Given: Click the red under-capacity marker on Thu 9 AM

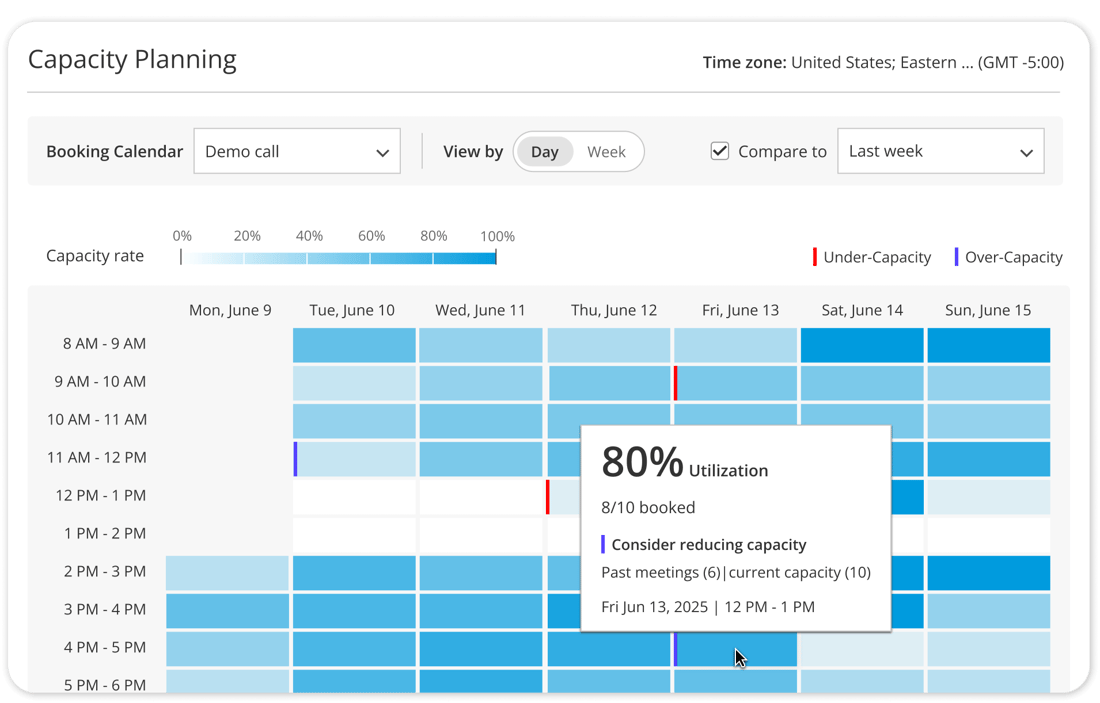Looking at the screenshot, I should click(675, 381).
